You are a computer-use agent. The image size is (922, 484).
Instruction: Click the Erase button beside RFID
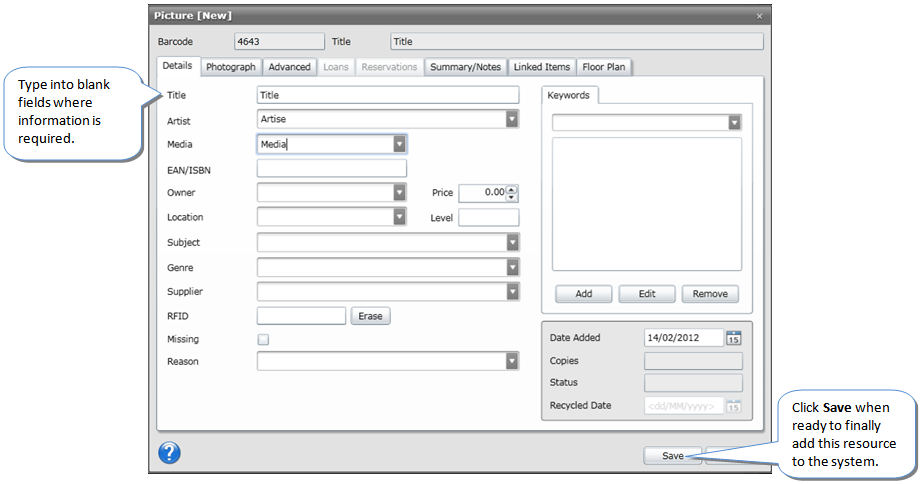click(370, 316)
